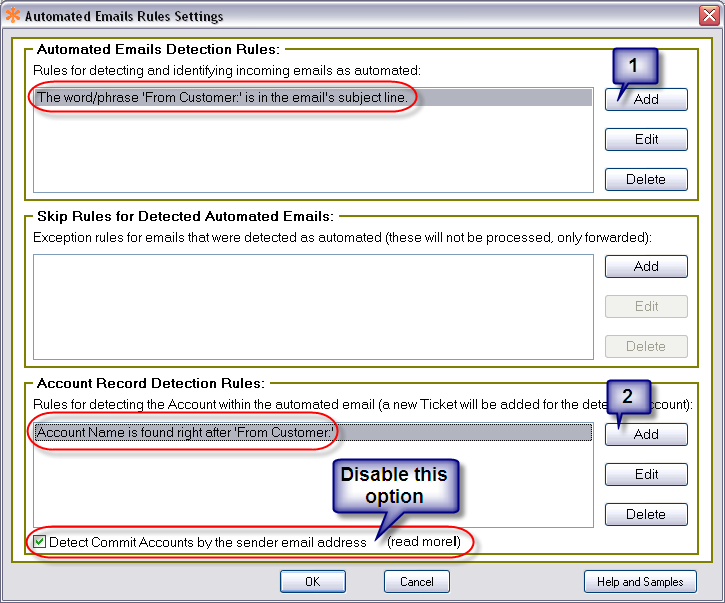Confirm settings with the OK button
Image resolution: width=725 pixels, height=603 pixels.
pos(312,581)
